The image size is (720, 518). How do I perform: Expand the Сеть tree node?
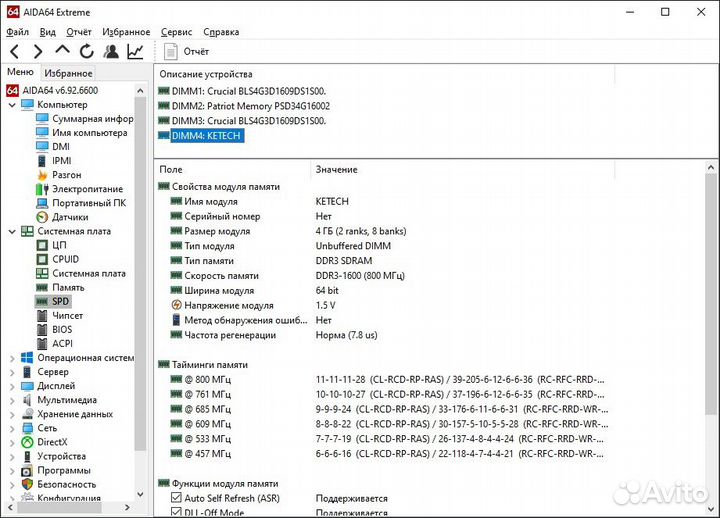[12, 429]
